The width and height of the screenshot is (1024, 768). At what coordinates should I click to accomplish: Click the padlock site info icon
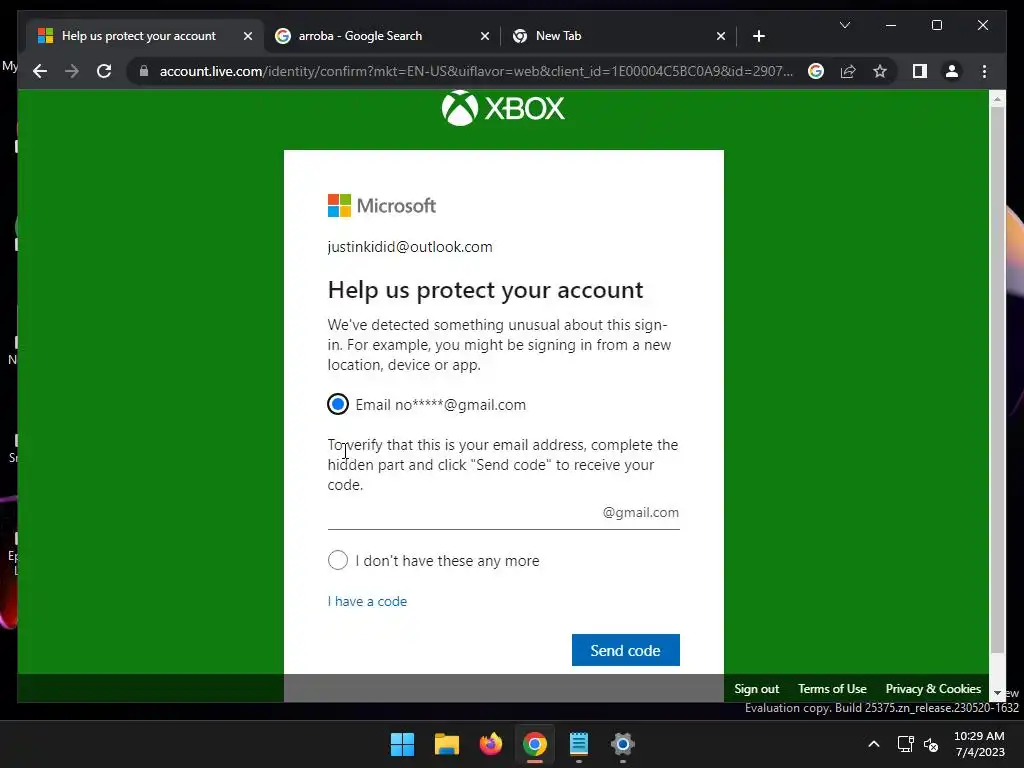pyautogui.click(x=144, y=71)
